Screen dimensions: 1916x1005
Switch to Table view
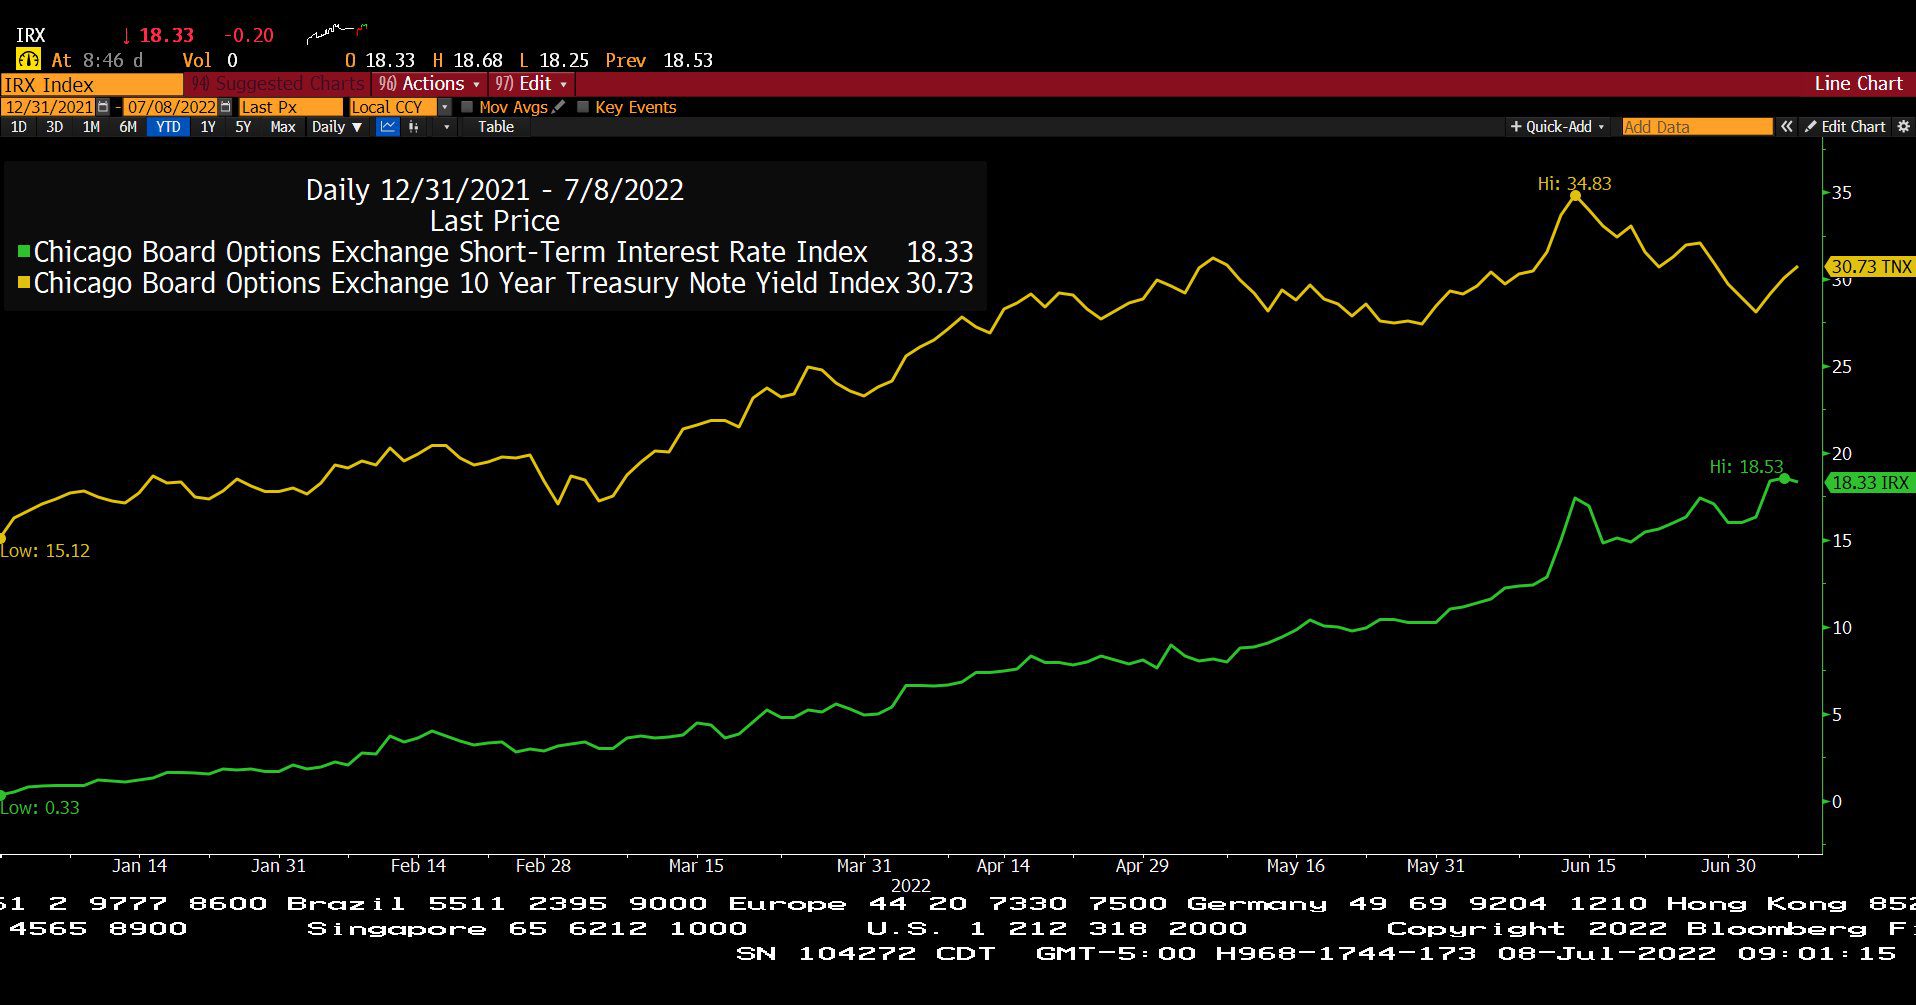(x=496, y=127)
